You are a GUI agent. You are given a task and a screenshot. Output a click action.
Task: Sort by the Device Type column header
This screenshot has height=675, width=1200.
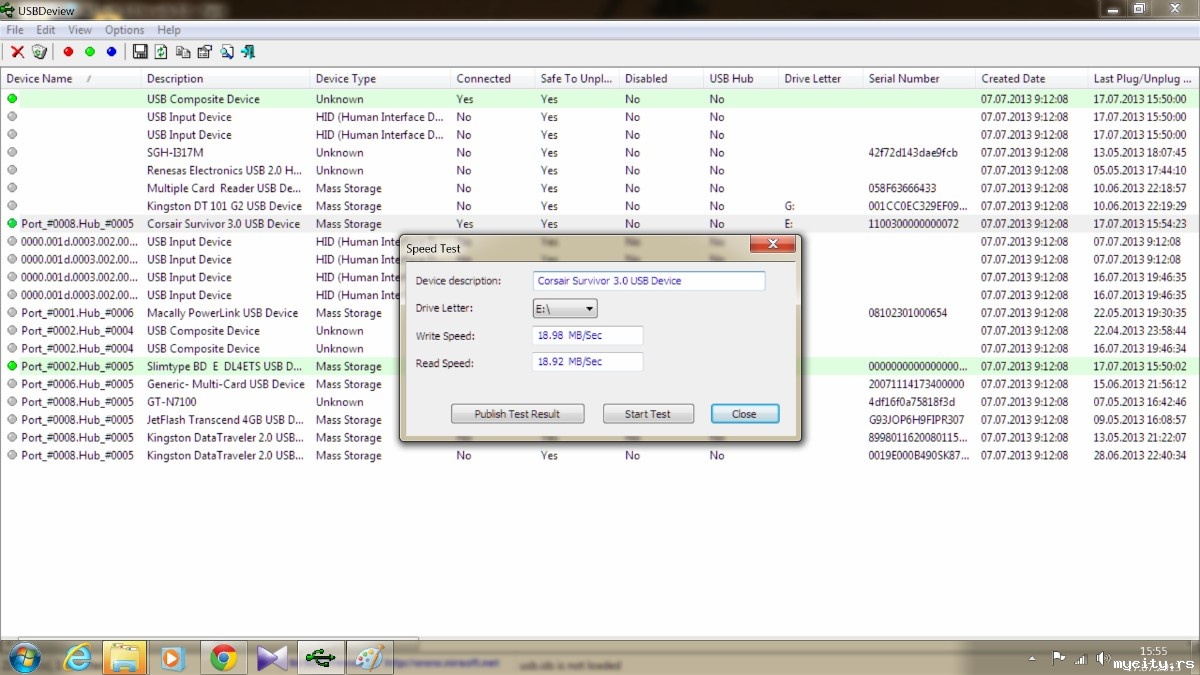[380, 79]
